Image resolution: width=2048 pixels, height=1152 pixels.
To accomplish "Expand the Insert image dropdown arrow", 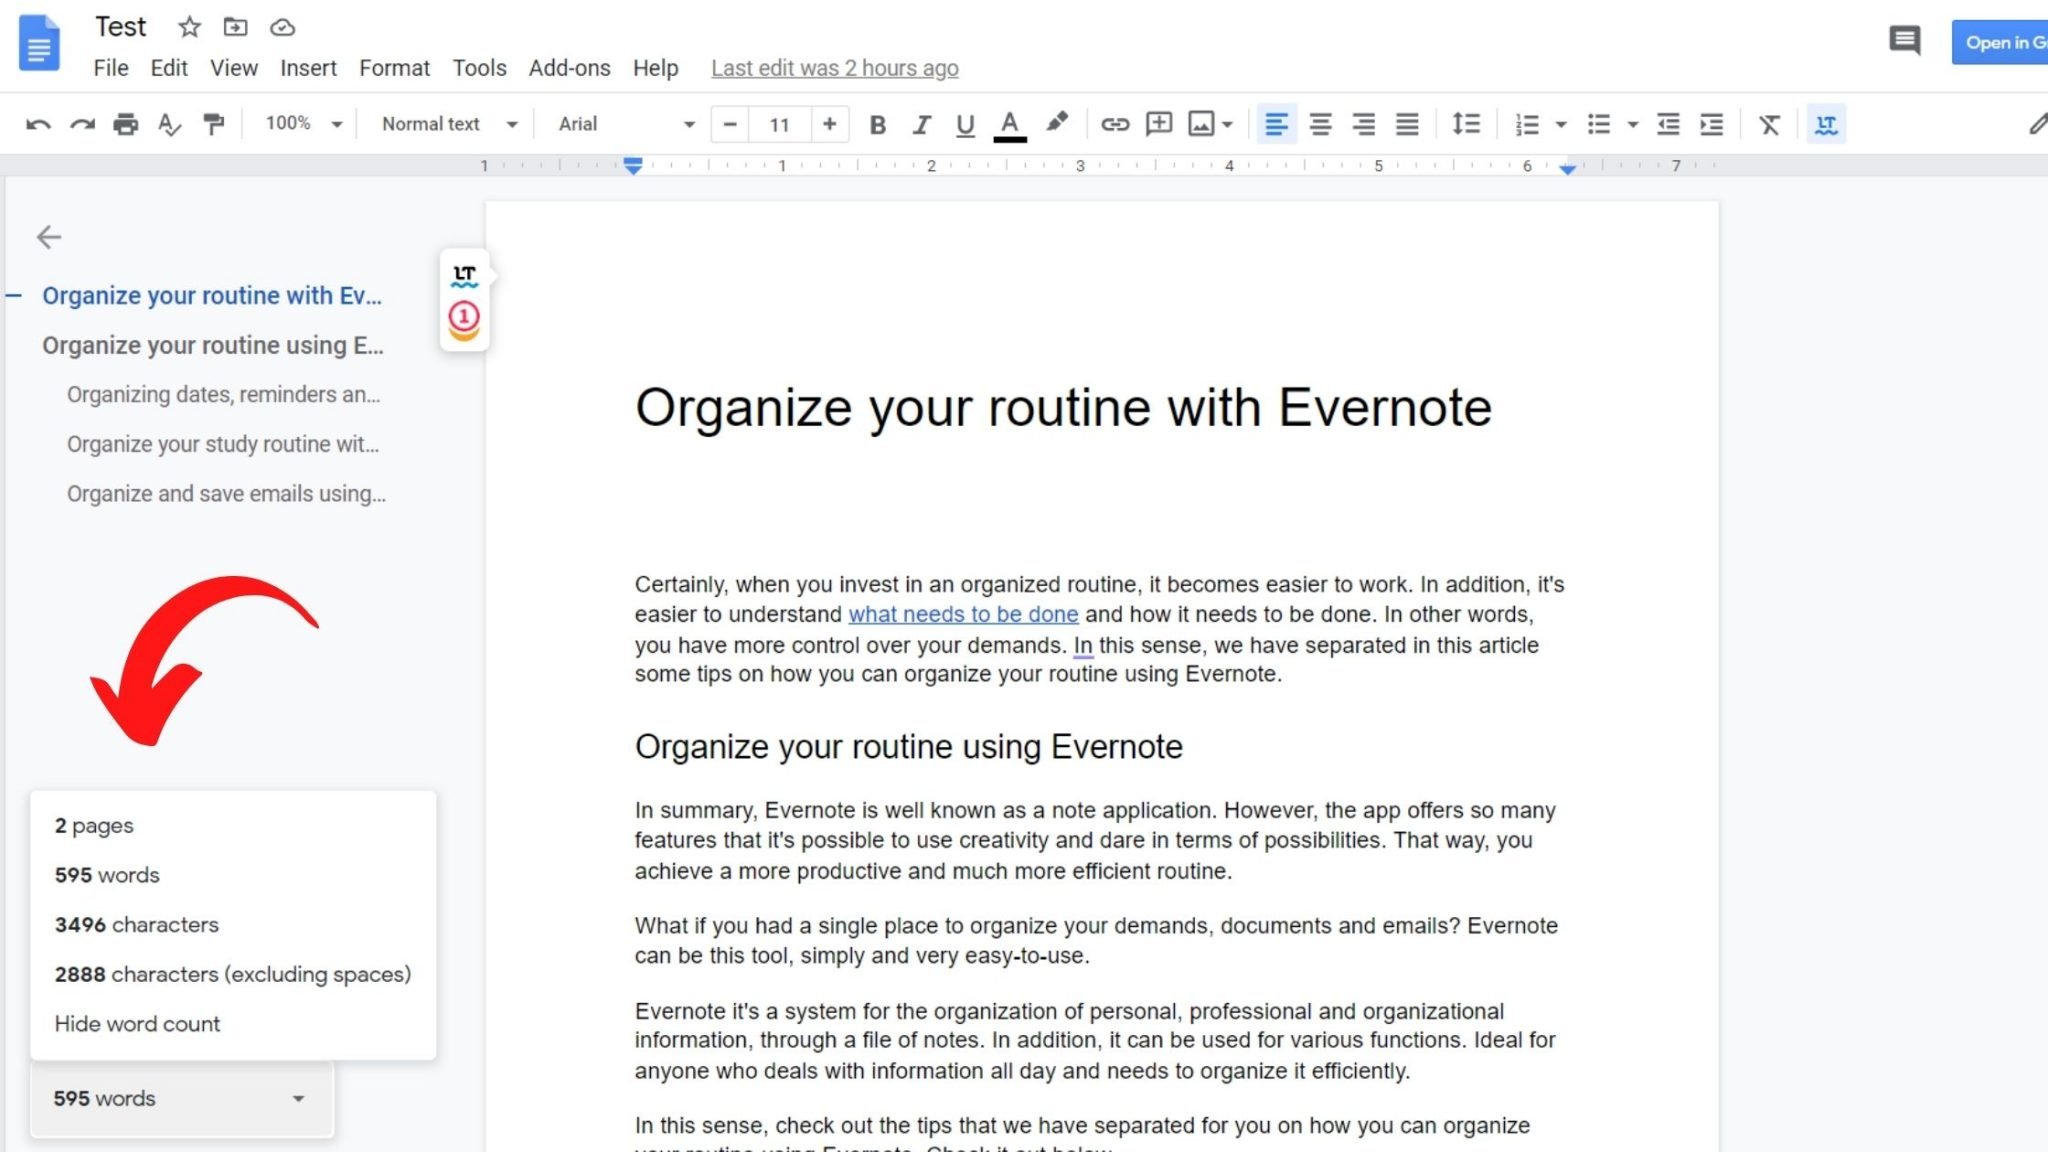I will pos(1227,125).
